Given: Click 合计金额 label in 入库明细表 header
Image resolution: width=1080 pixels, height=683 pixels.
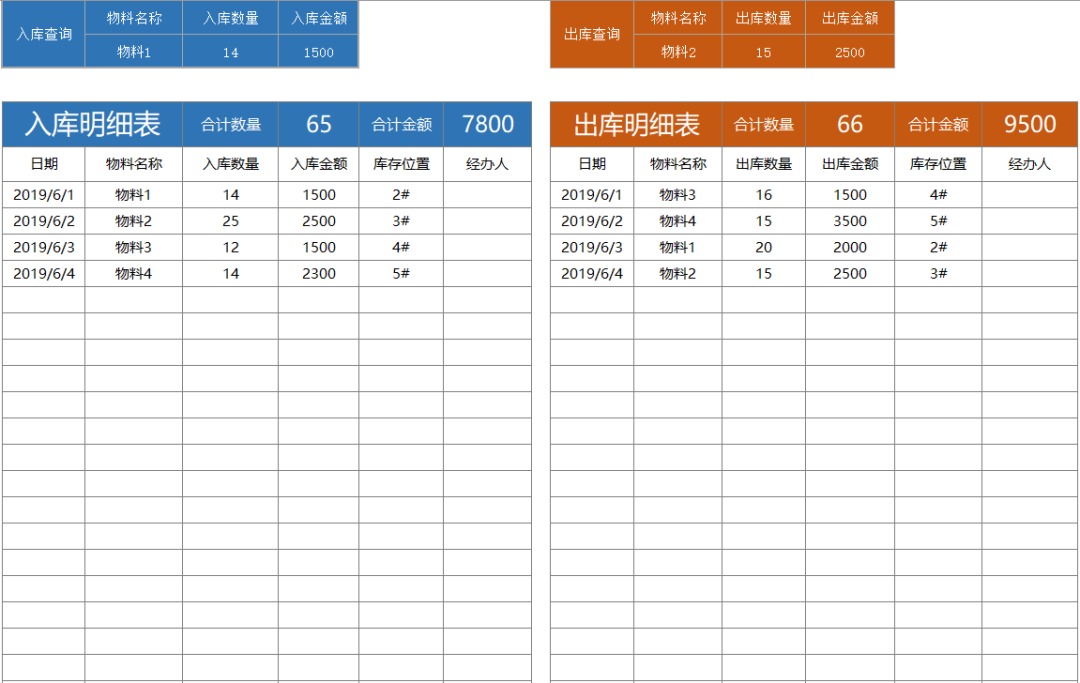Looking at the screenshot, I should [x=401, y=124].
